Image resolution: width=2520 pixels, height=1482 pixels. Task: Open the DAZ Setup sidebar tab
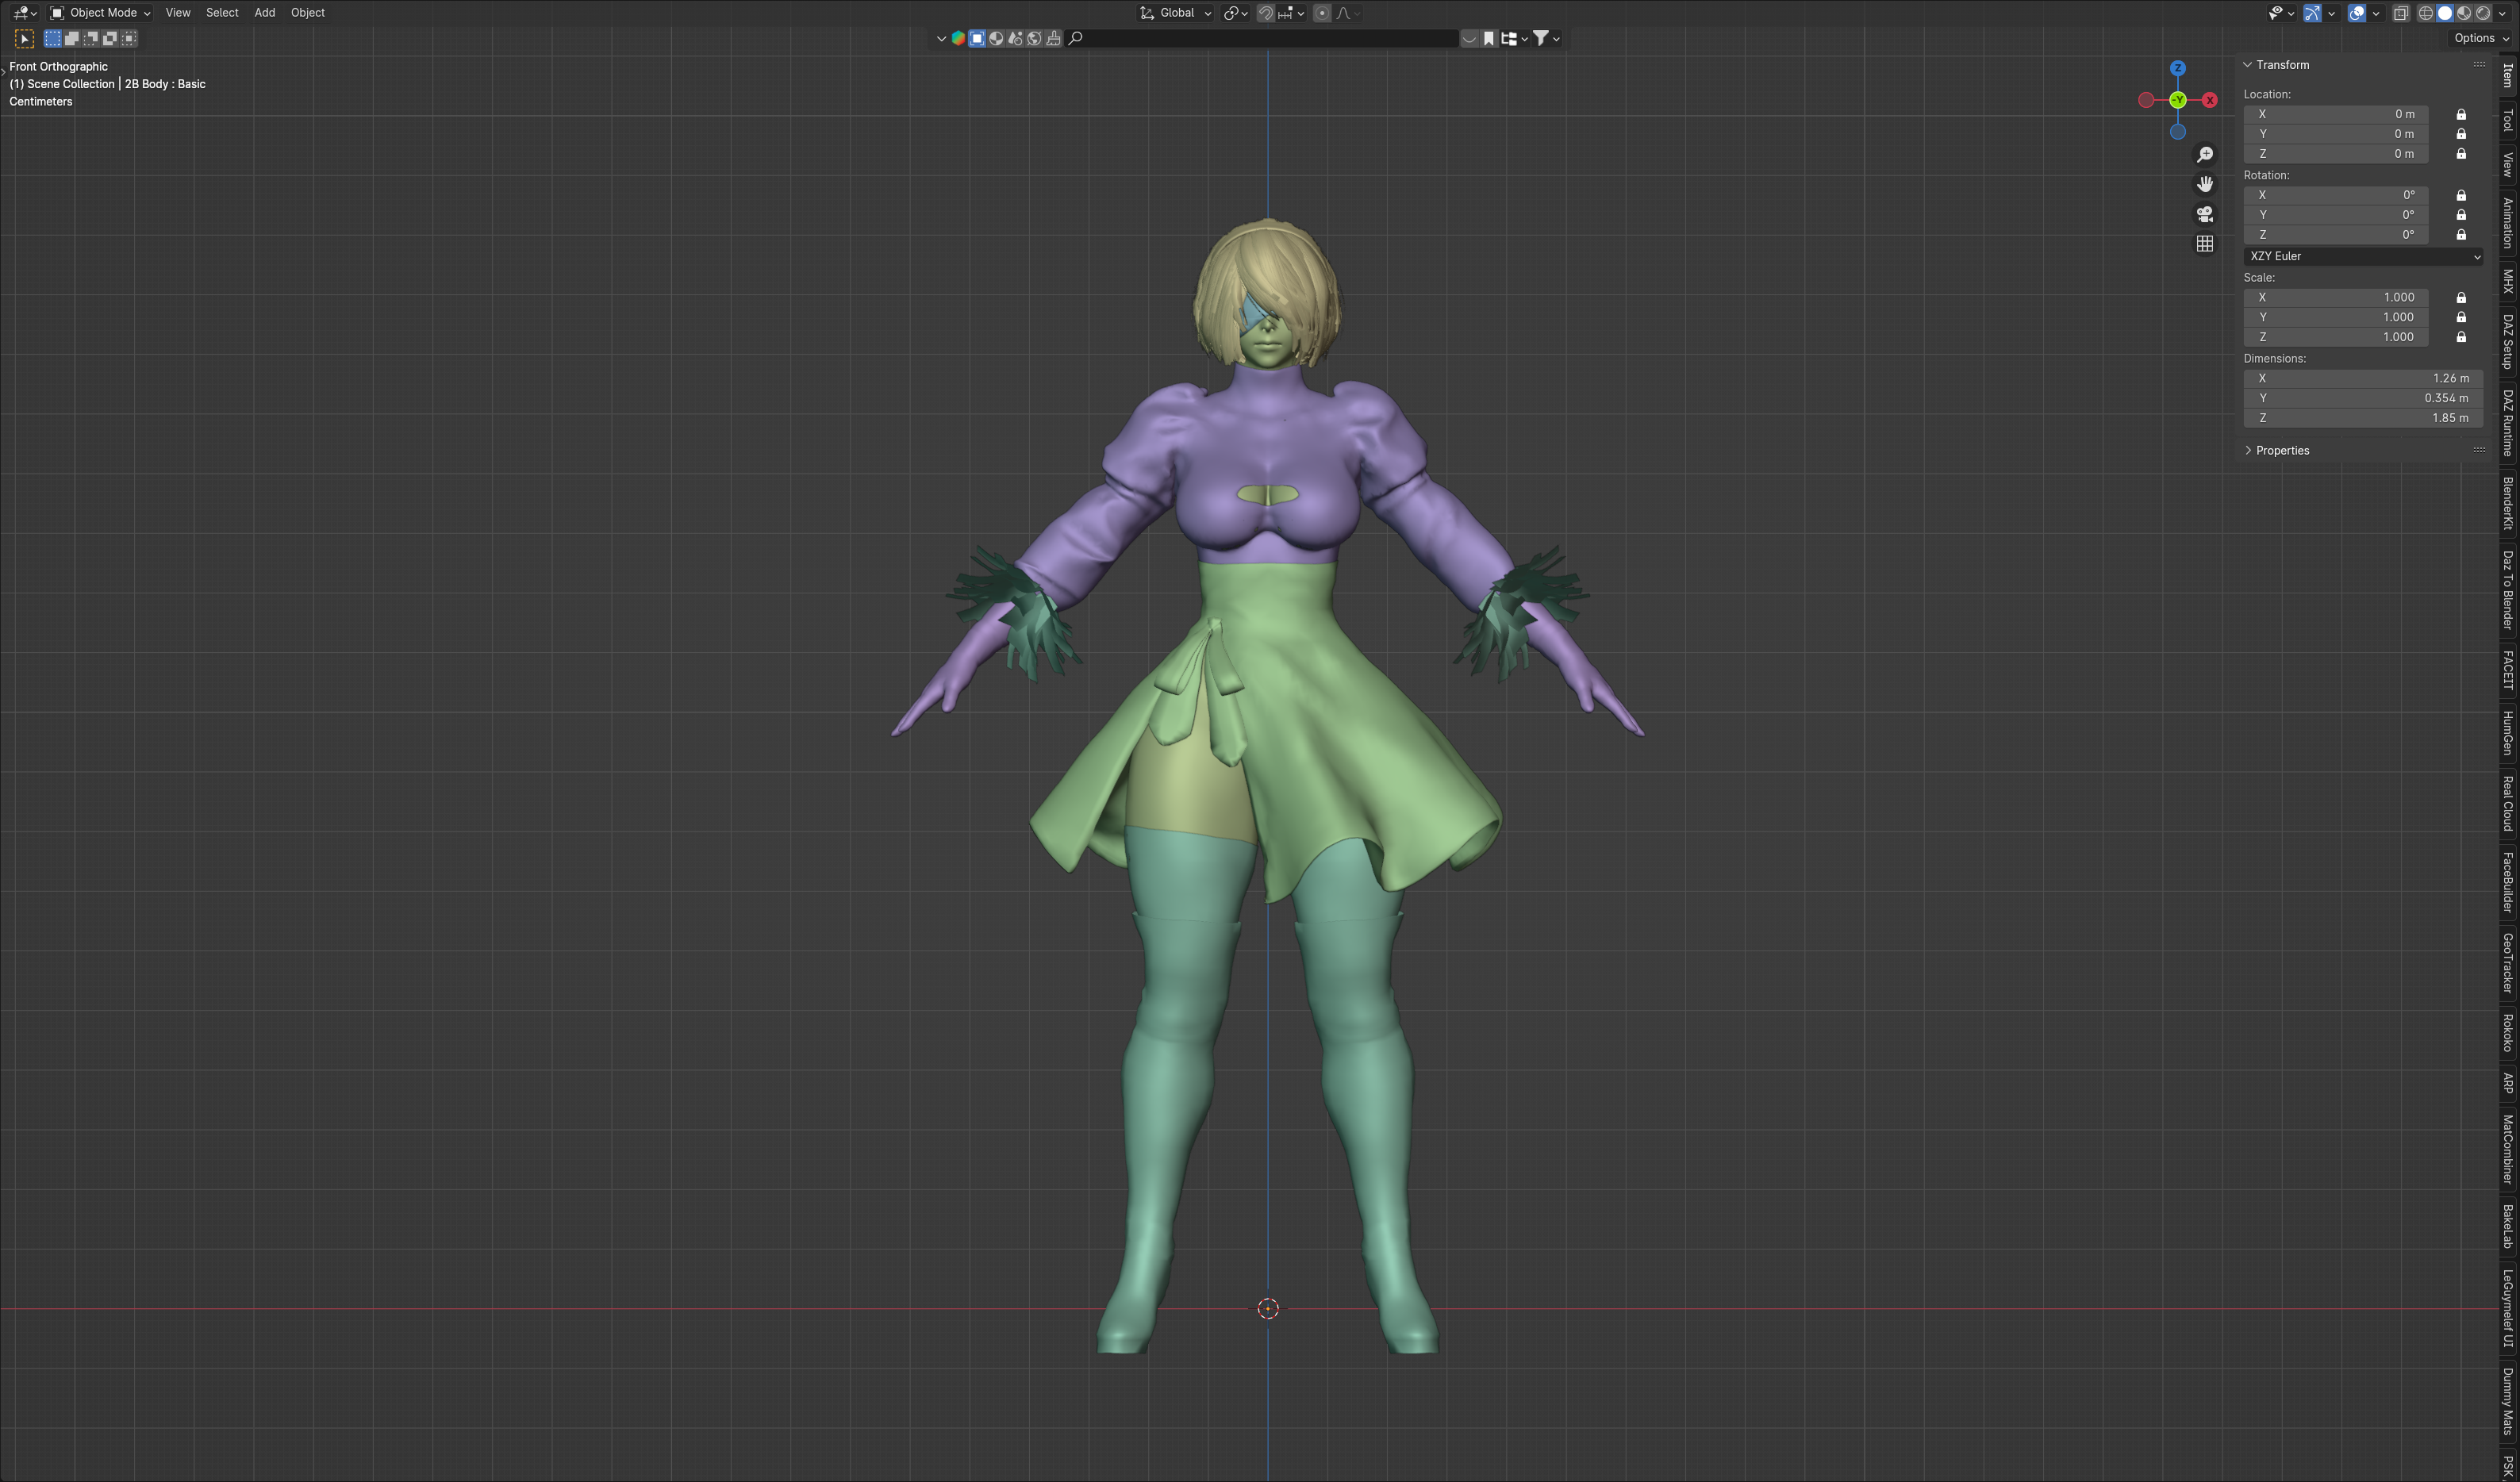(2508, 342)
